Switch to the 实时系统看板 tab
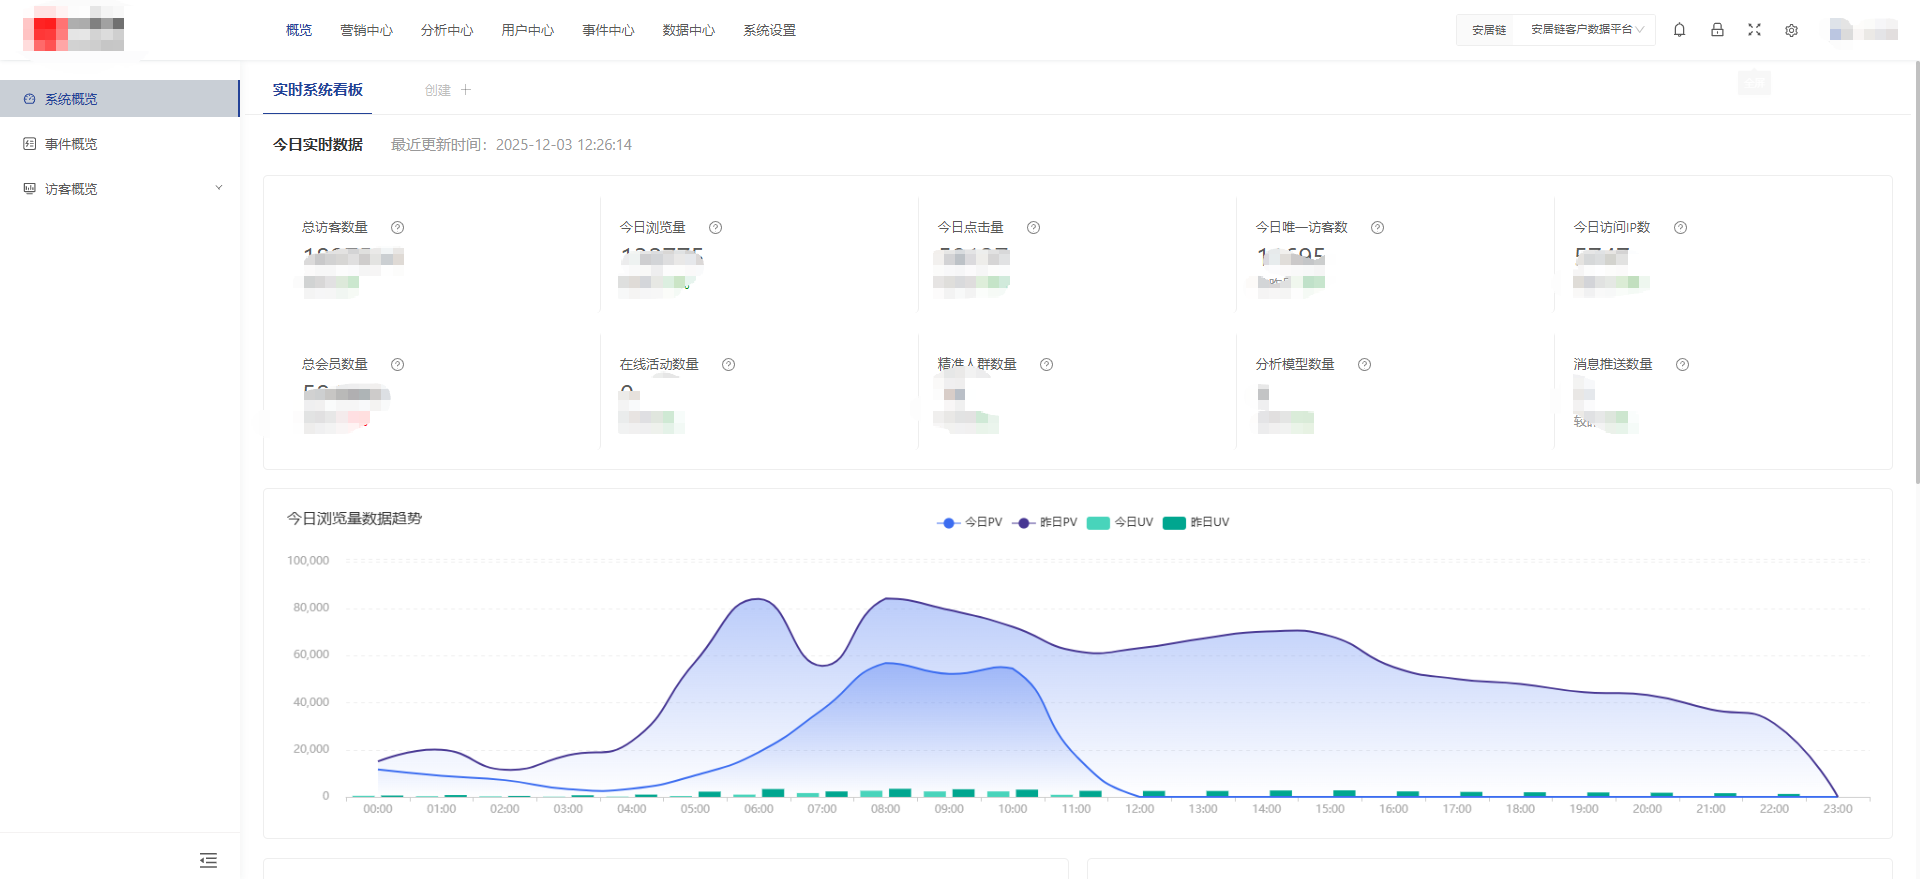The image size is (1920, 879). (x=318, y=90)
